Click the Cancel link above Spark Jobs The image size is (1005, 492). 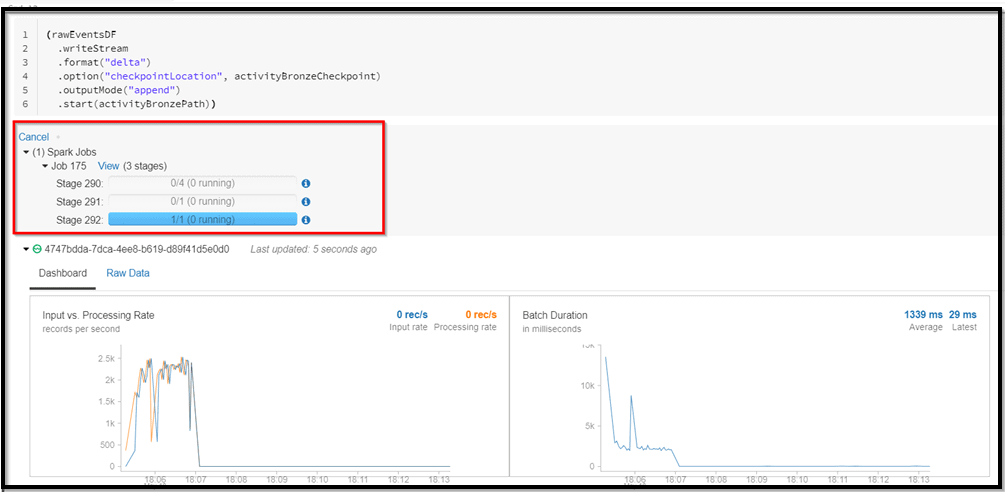[x=33, y=137]
